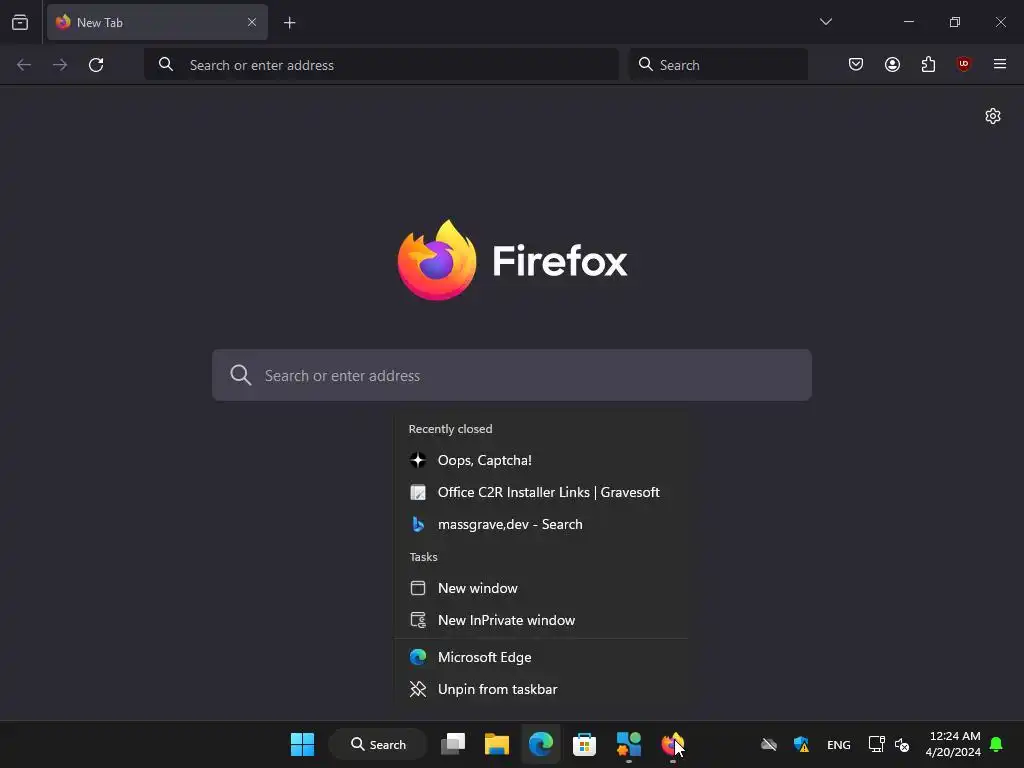The height and width of the screenshot is (768, 1024).
Task: Reload the current page
Action: tap(96, 65)
